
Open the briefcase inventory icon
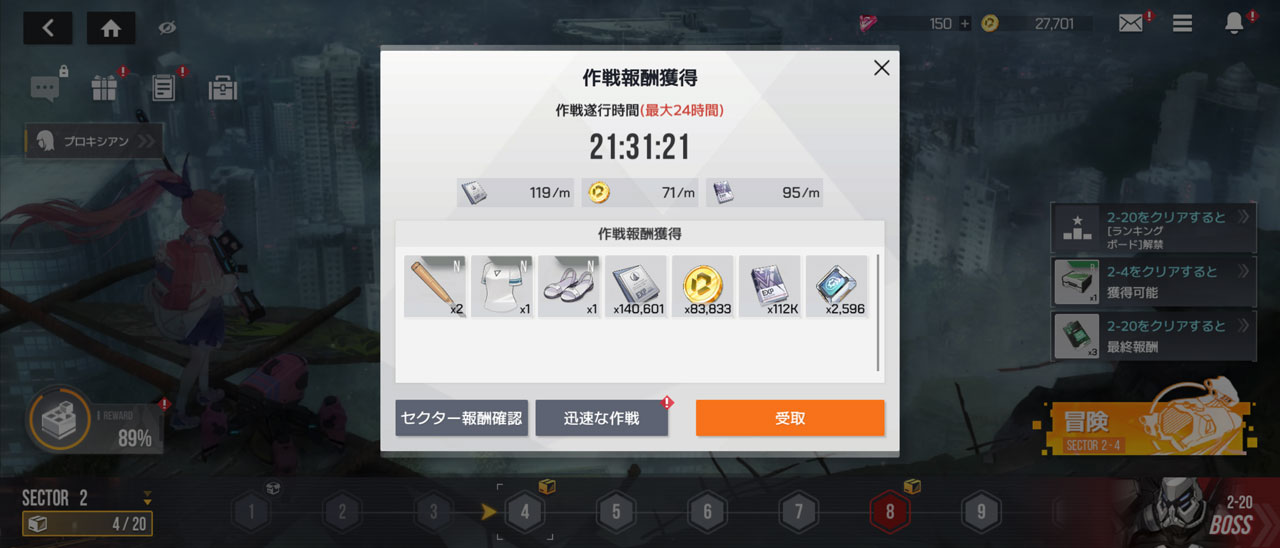pyautogui.click(x=222, y=88)
